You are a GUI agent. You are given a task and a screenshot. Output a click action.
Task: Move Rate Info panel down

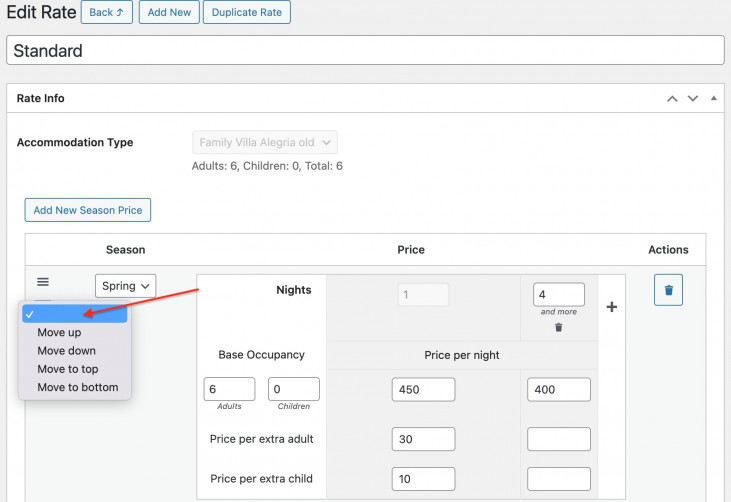(692, 99)
